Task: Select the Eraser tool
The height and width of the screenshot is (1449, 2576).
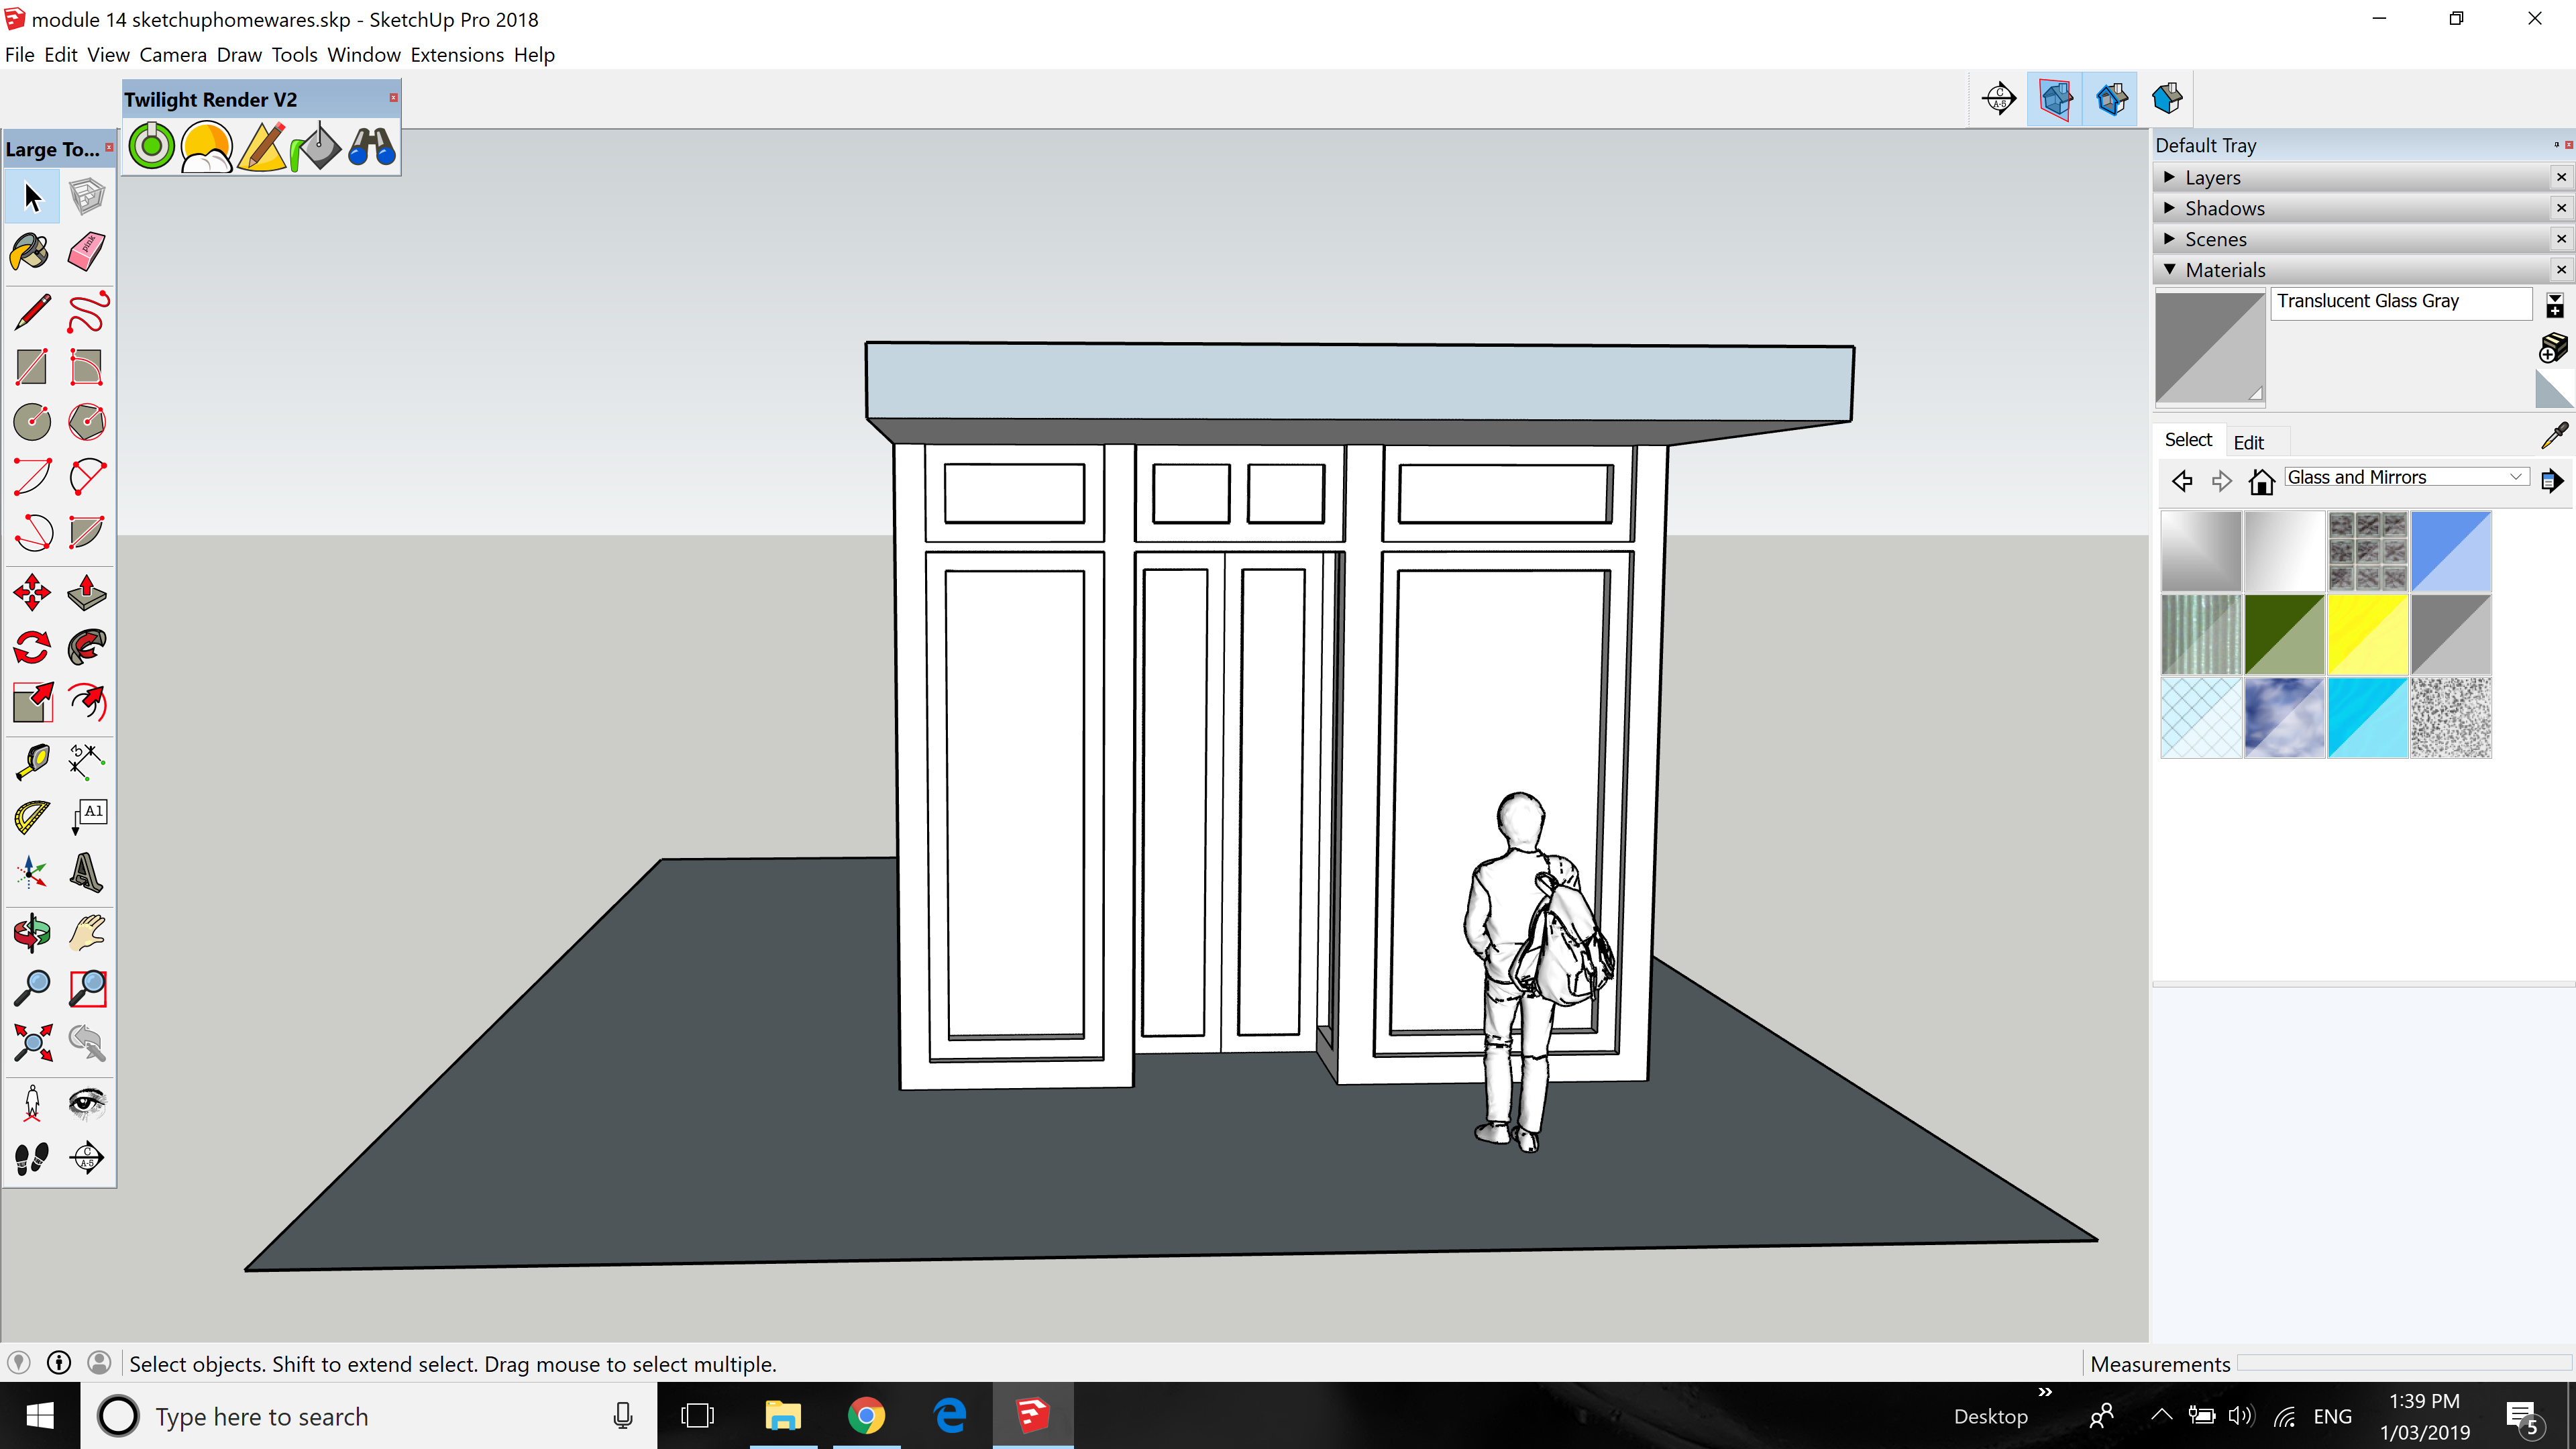Action: (86, 251)
